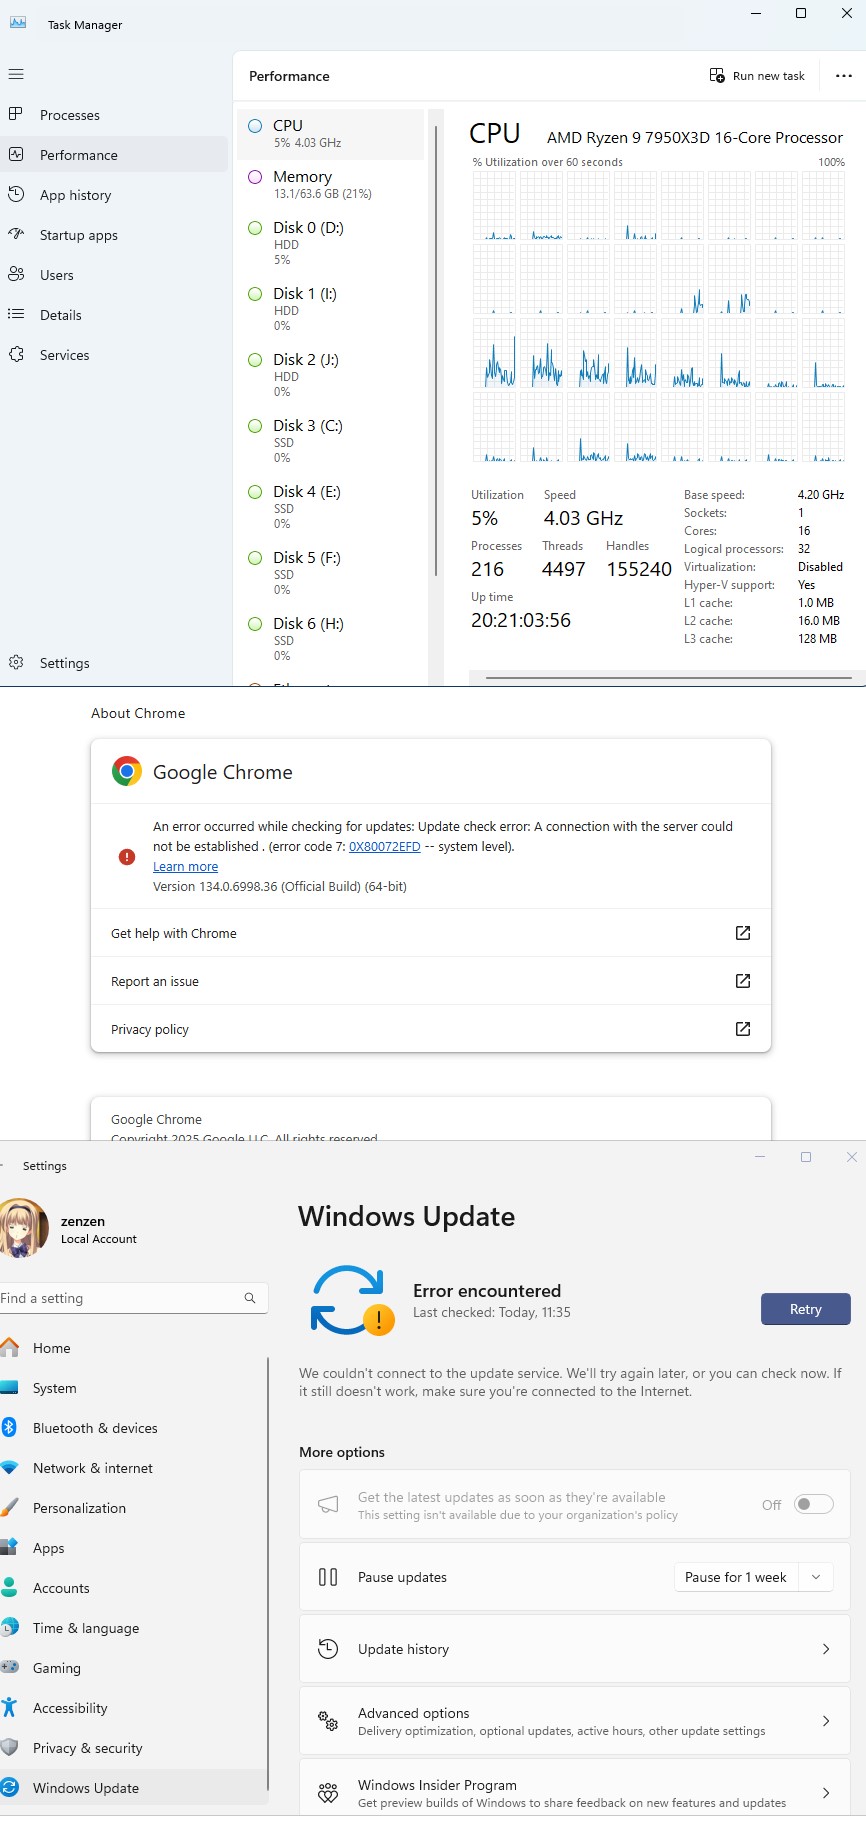Select Disk 3 (C:) SSD entry
Viewport: 866px width, 1828px height.
click(331, 441)
